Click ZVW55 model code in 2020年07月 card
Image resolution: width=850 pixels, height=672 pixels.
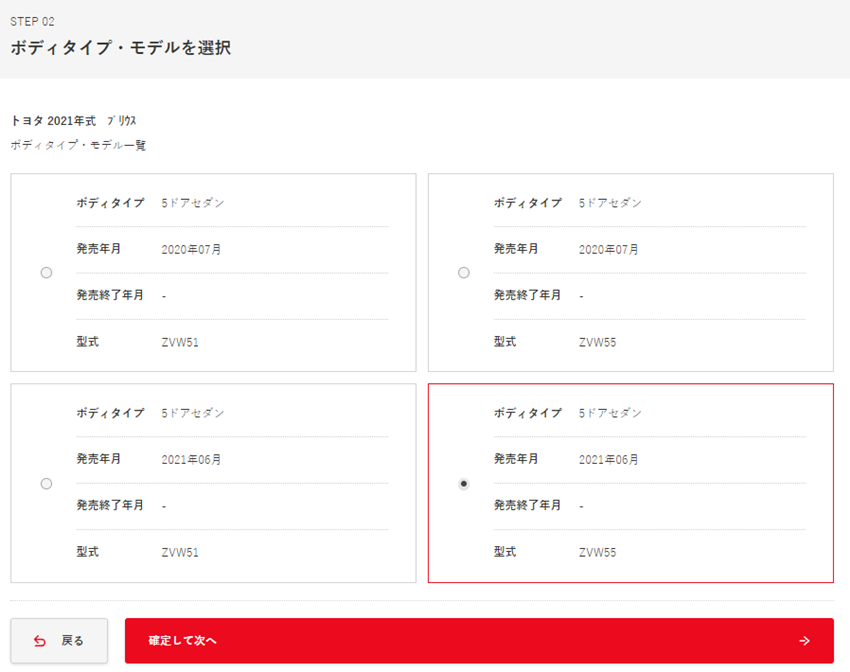pos(597,342)
